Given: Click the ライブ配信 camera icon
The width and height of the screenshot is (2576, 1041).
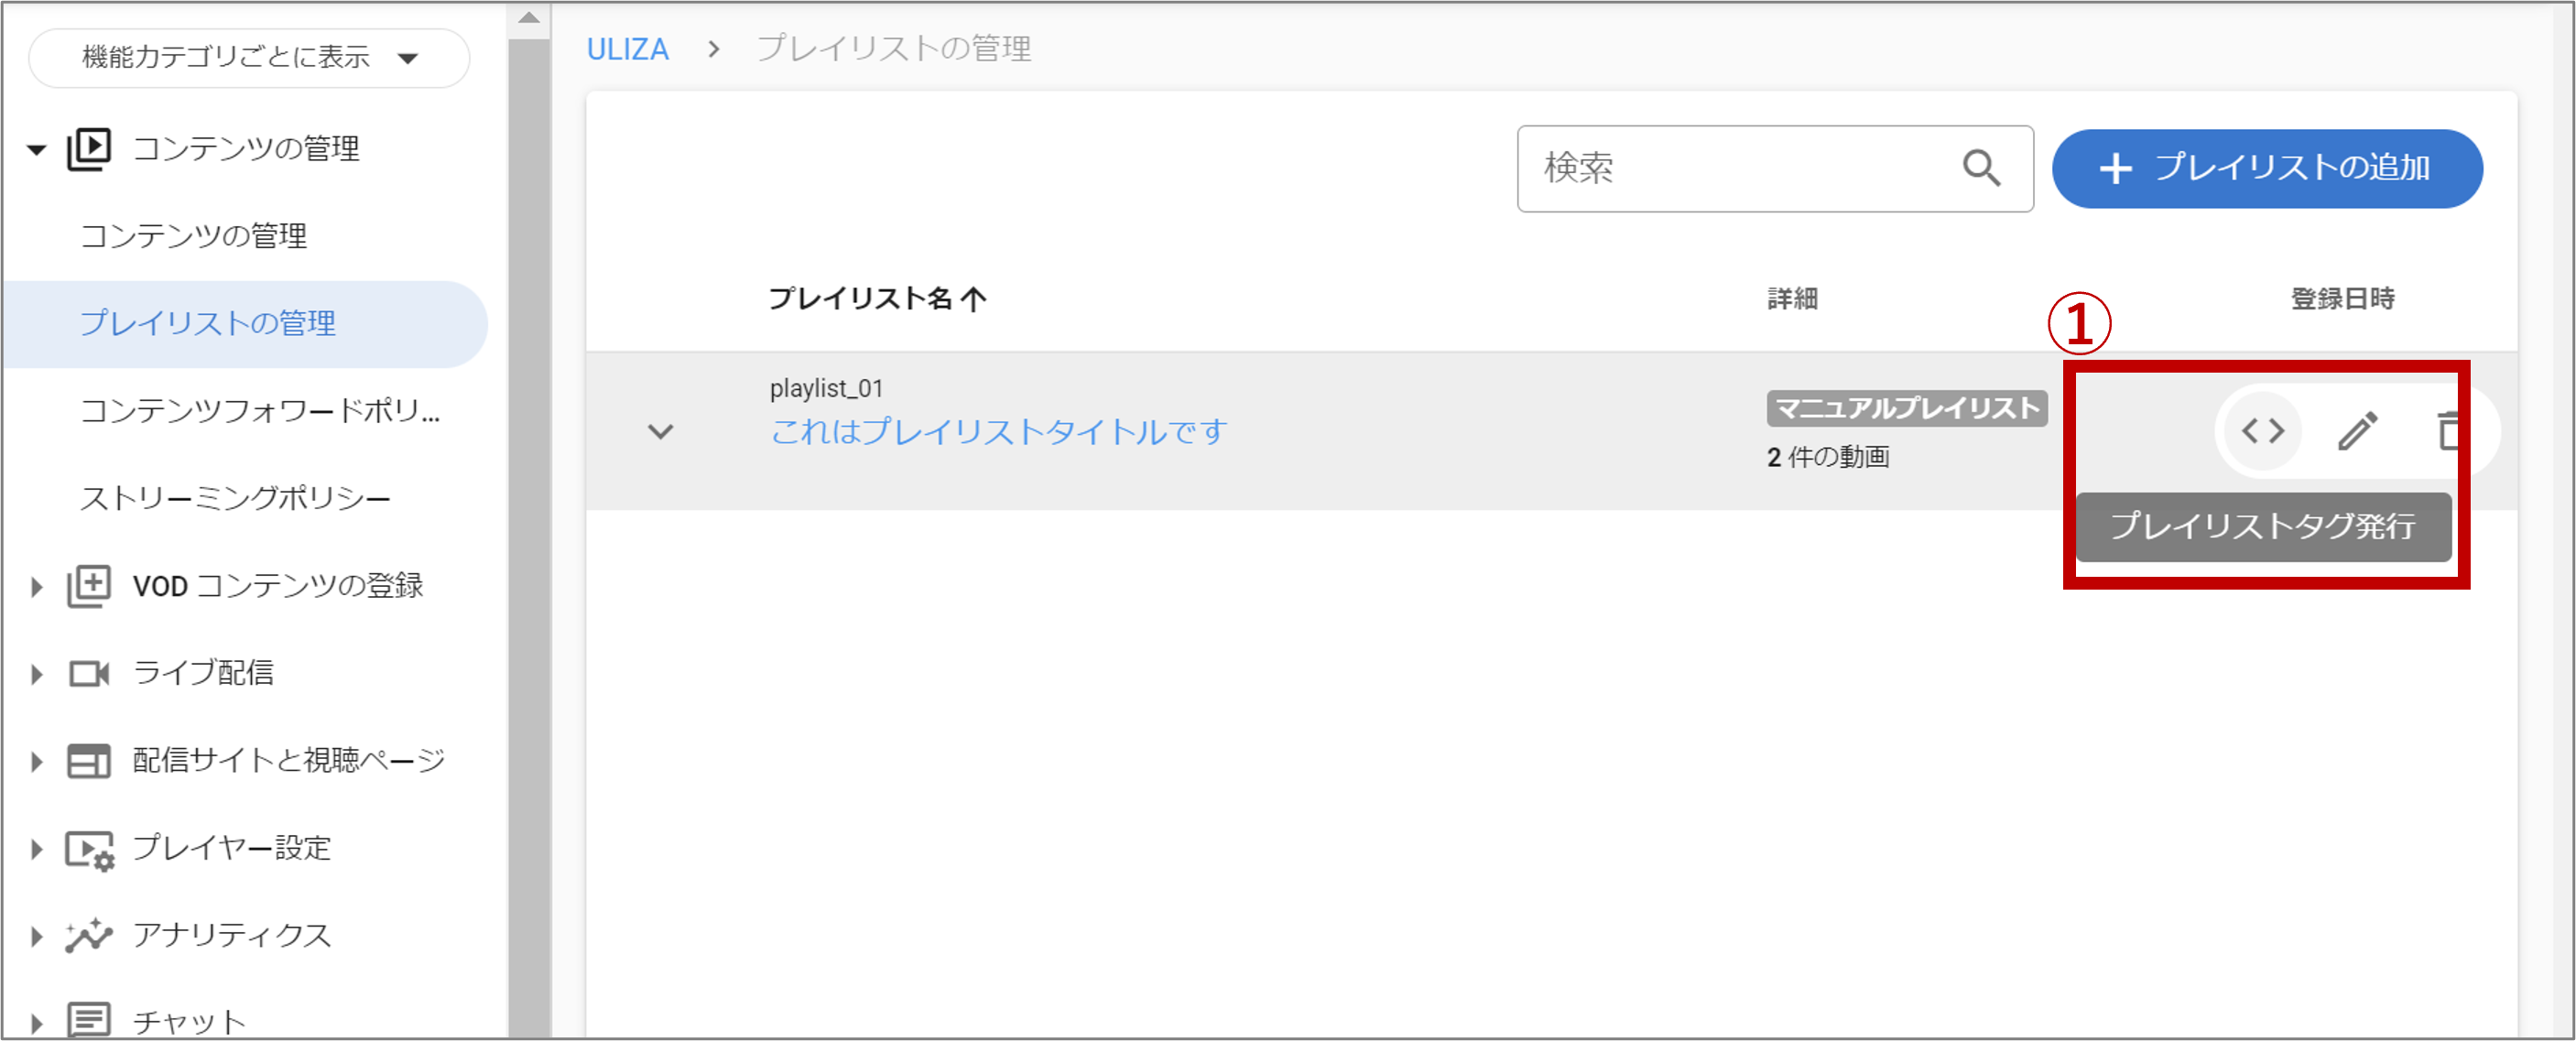Looking at the screenshot, I should pyautogui.click(x=89, y=674).
